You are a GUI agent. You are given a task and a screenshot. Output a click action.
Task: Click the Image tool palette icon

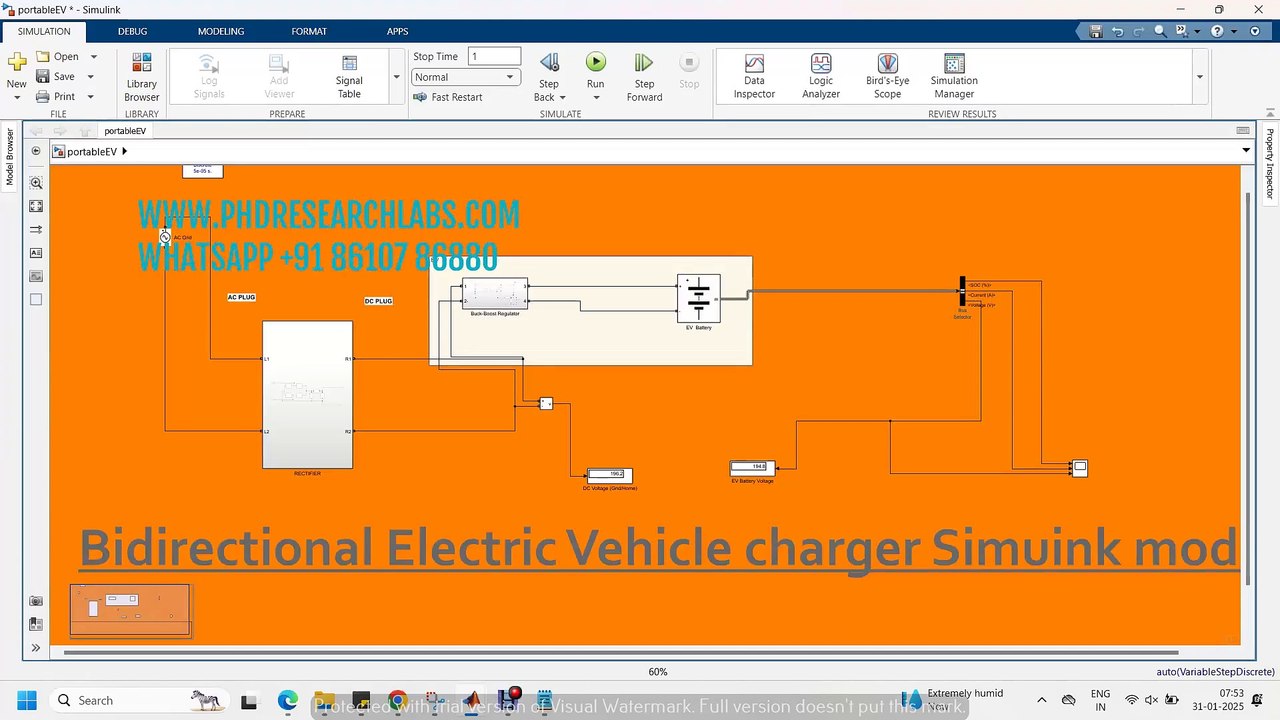click(x=36, y=276)
